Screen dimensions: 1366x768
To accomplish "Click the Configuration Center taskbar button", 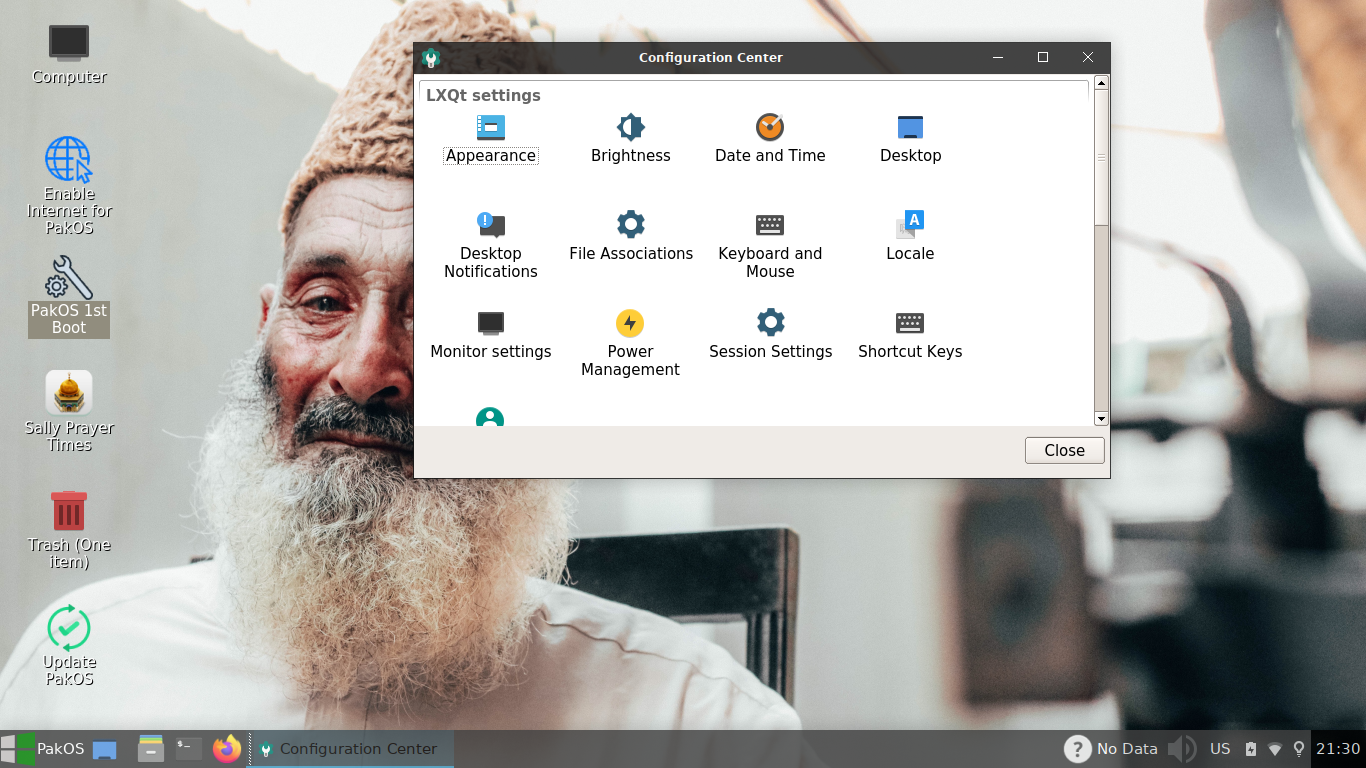I will coord(350,748).
